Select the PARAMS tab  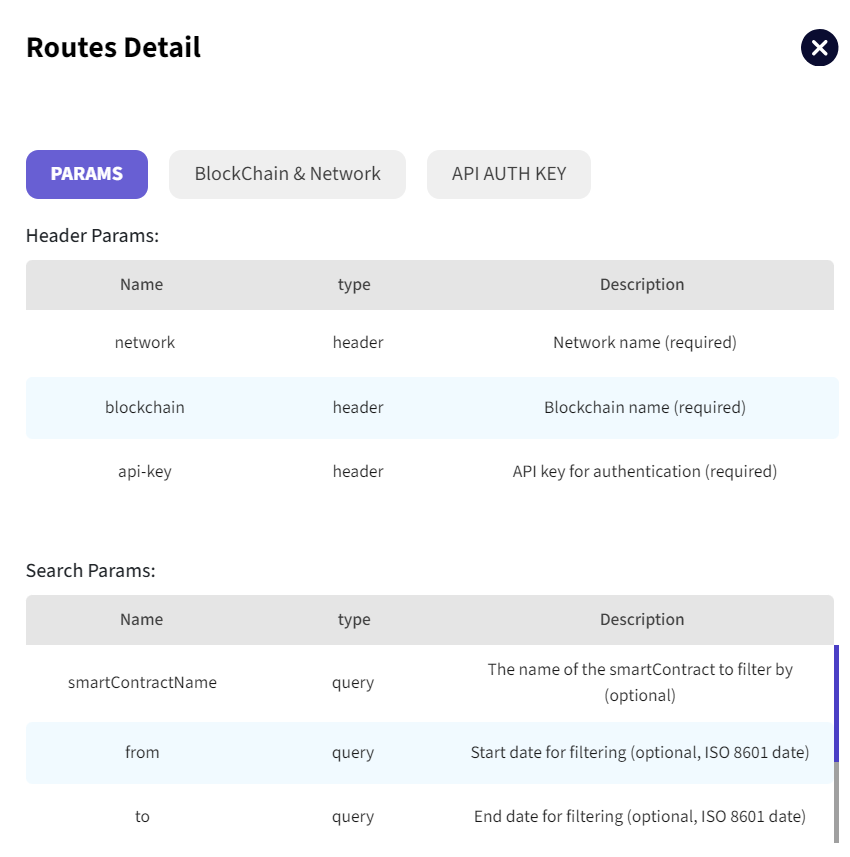point(87,174)
